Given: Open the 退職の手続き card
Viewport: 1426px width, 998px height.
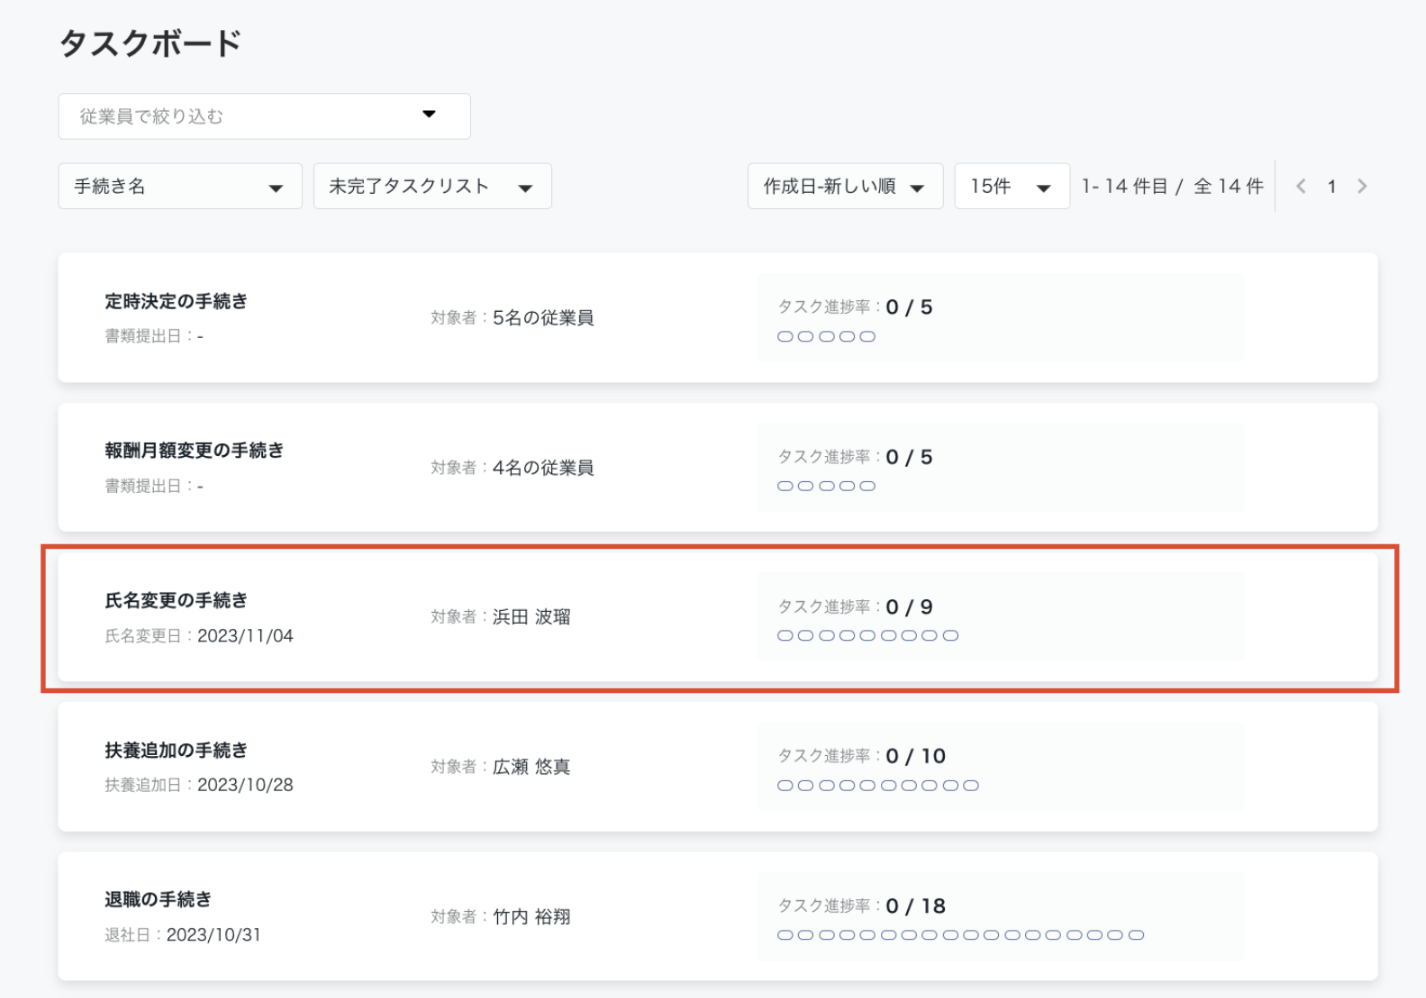Looking at the screenshot, I should 718,916.
